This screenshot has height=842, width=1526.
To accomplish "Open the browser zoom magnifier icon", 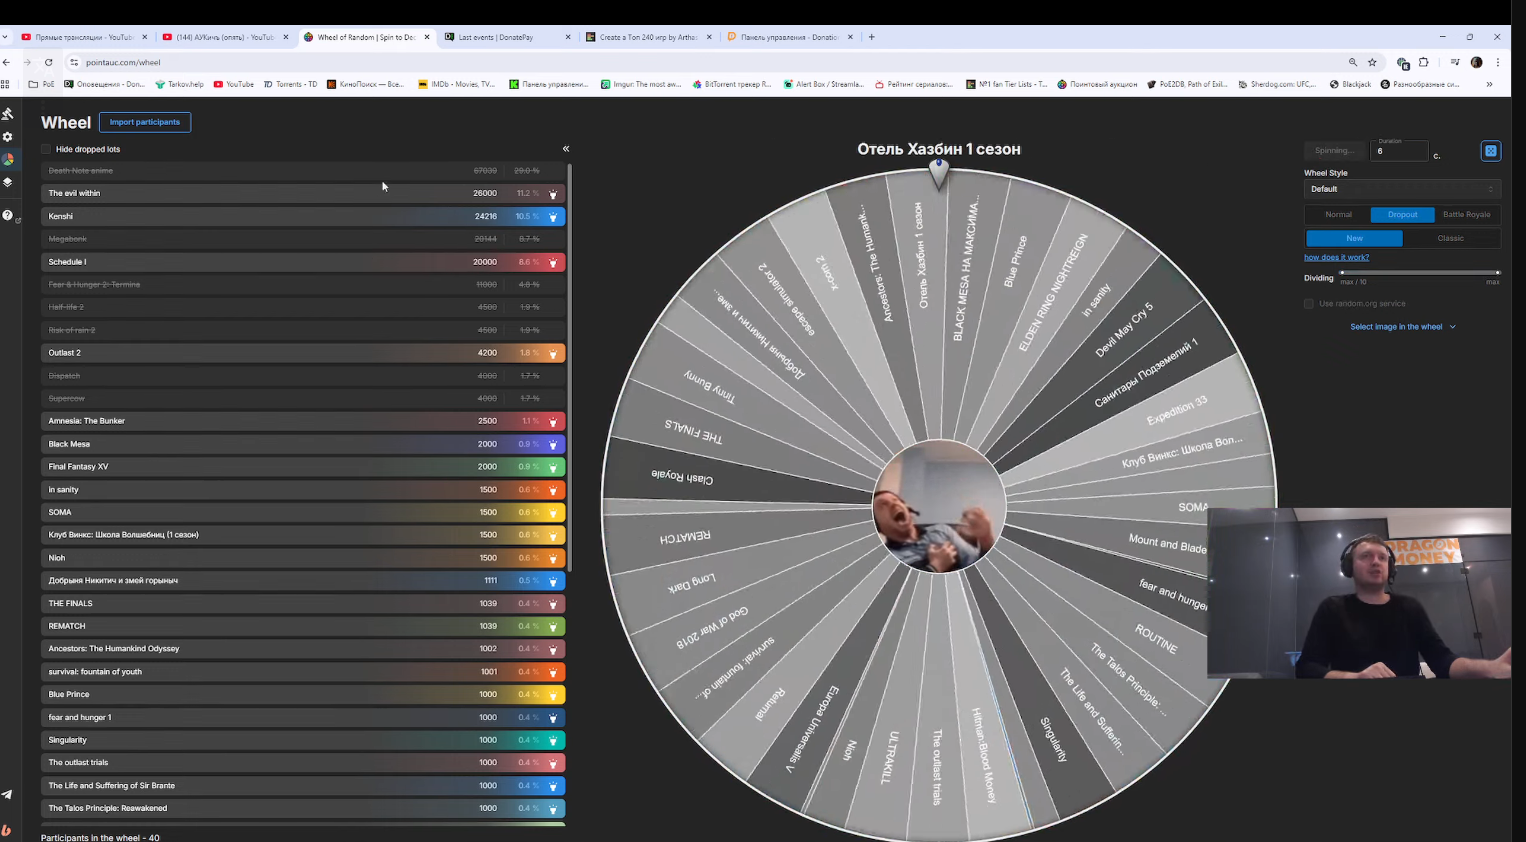I will point(1353,62).
